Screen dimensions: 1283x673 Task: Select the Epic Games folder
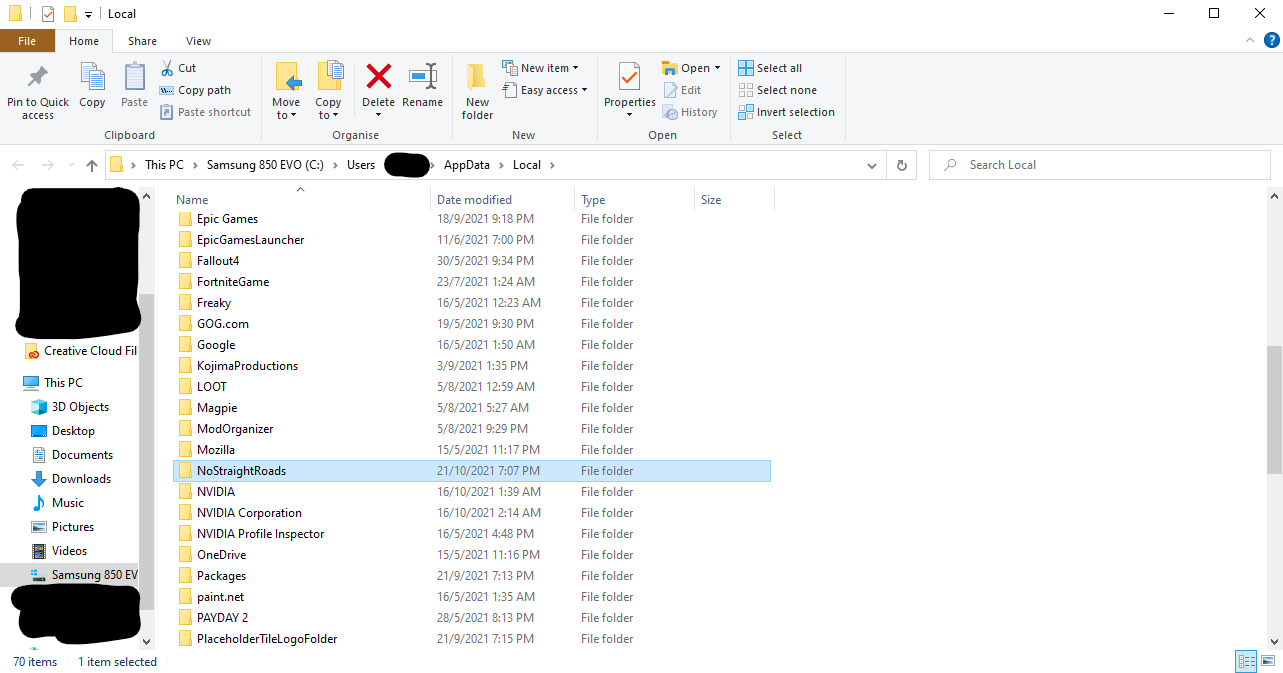click(472, 219)
